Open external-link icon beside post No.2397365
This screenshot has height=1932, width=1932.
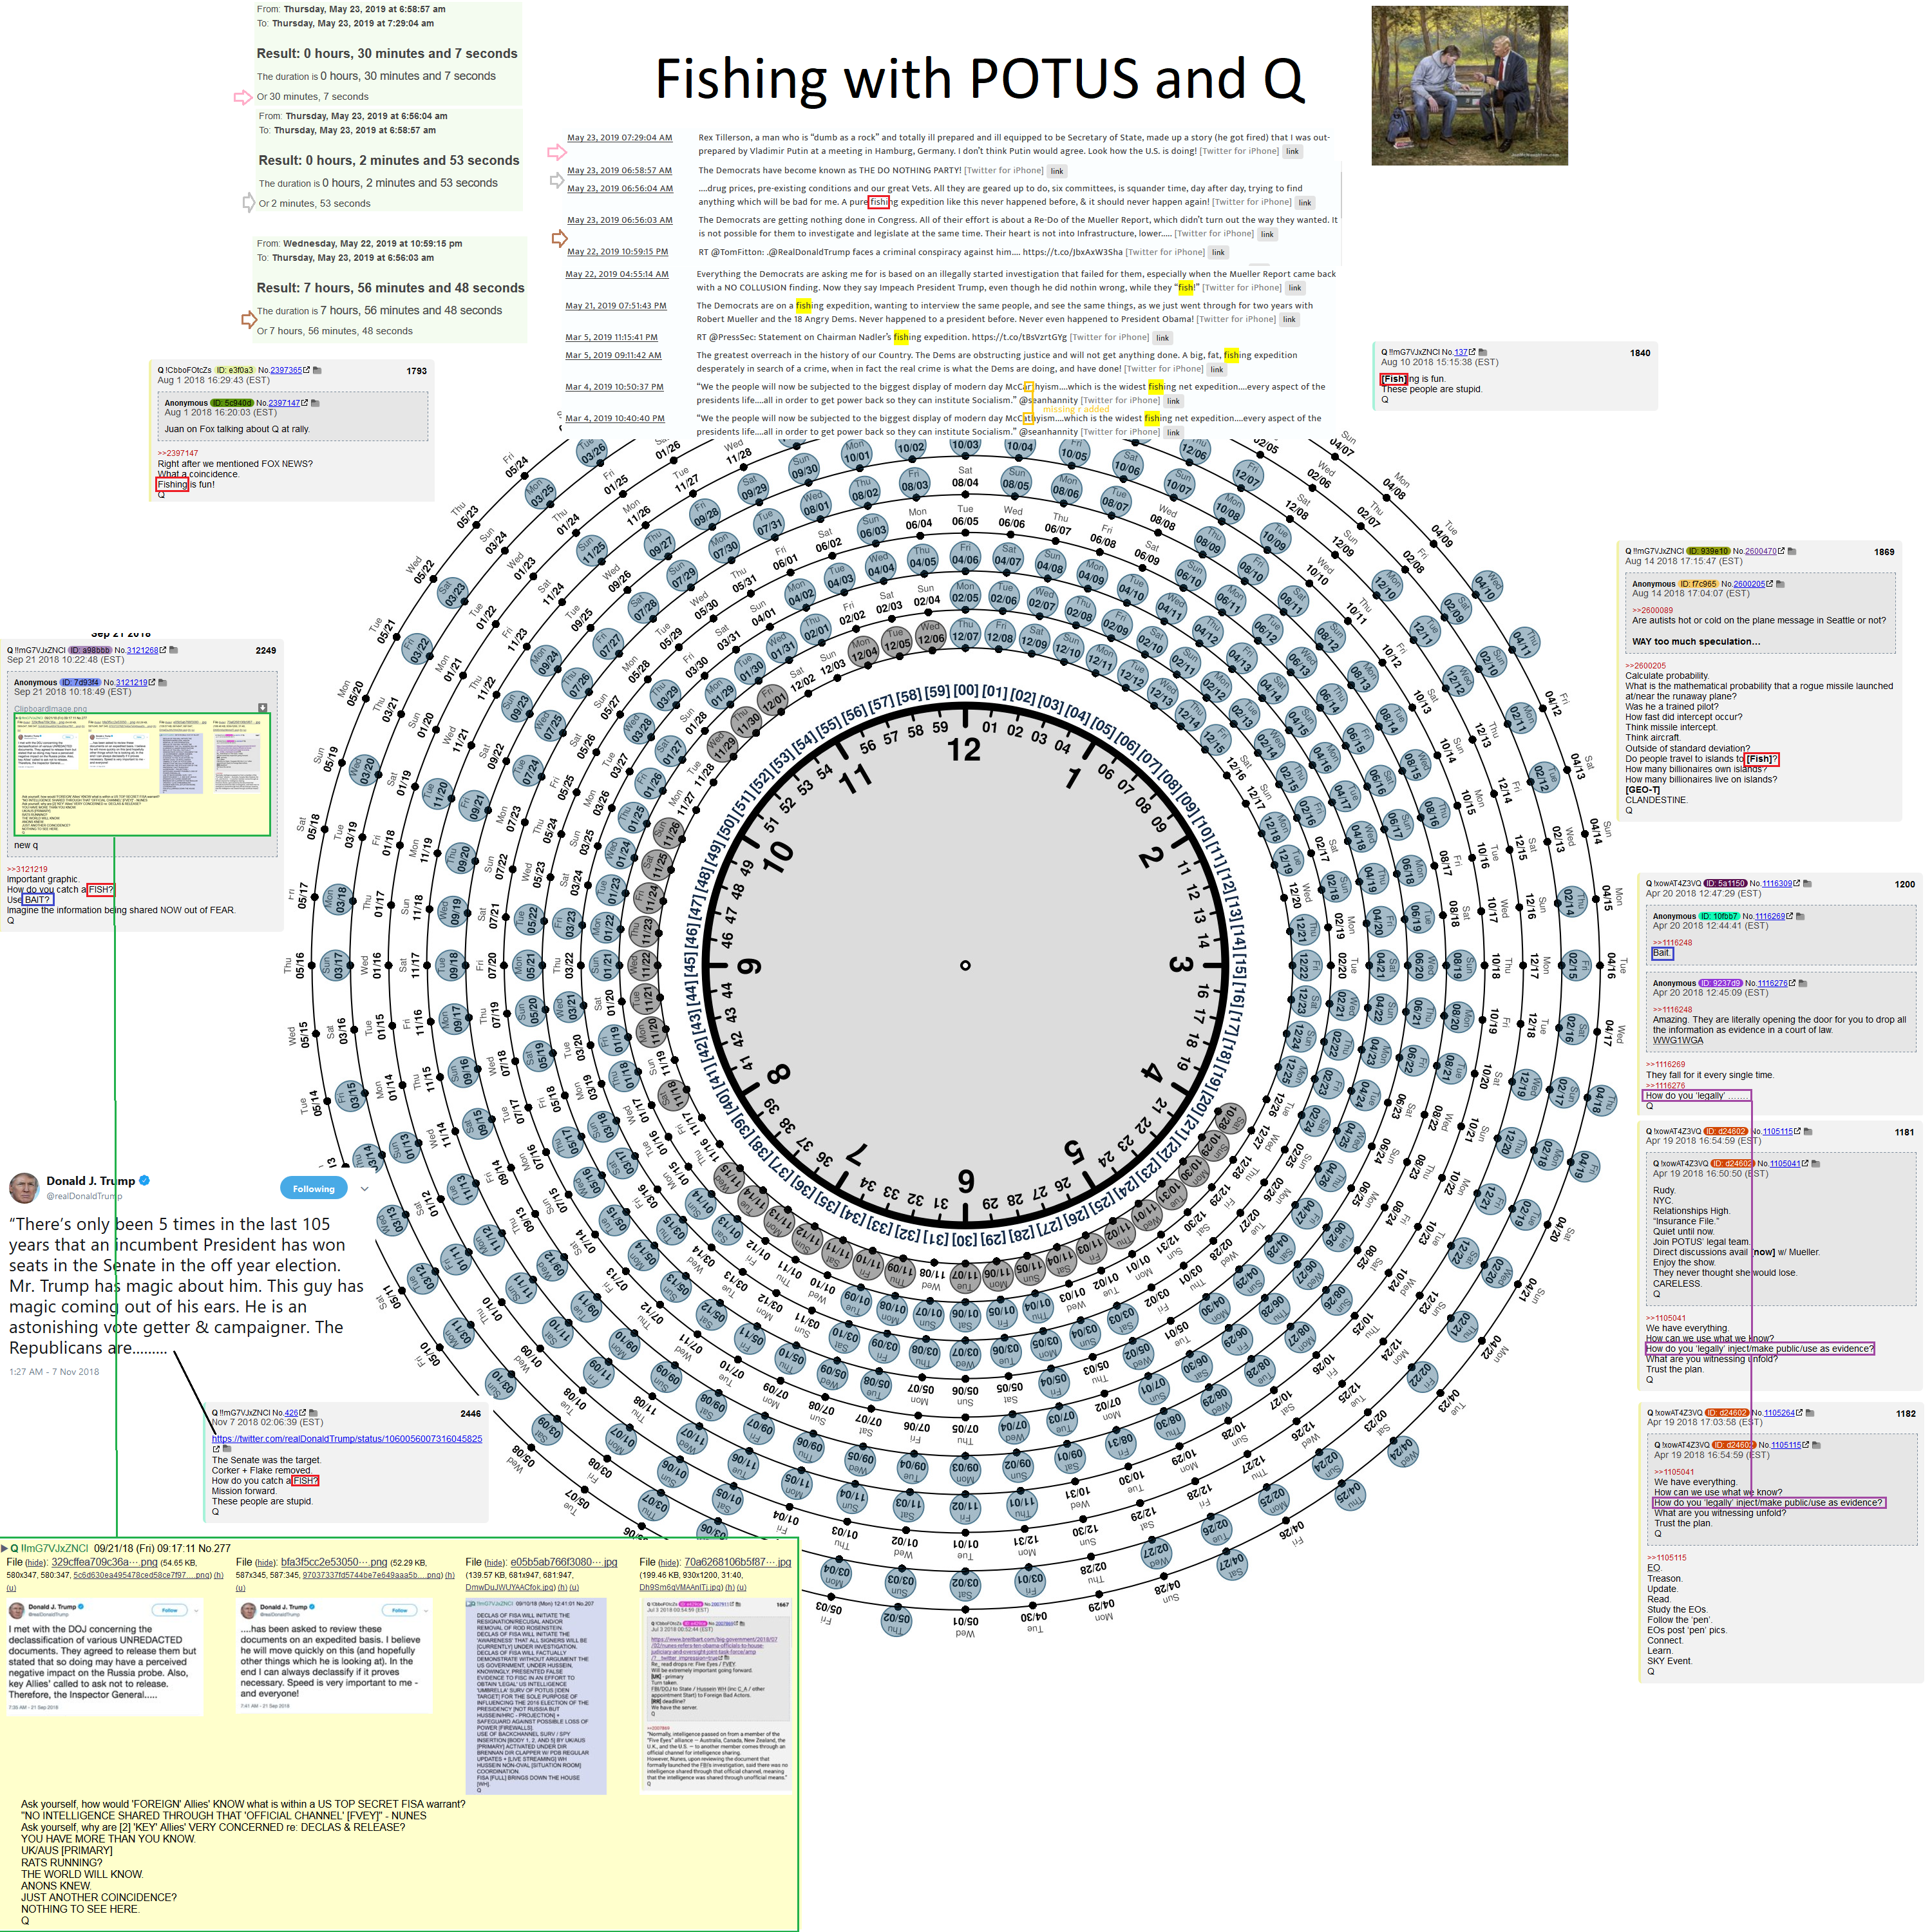[306, 370]
